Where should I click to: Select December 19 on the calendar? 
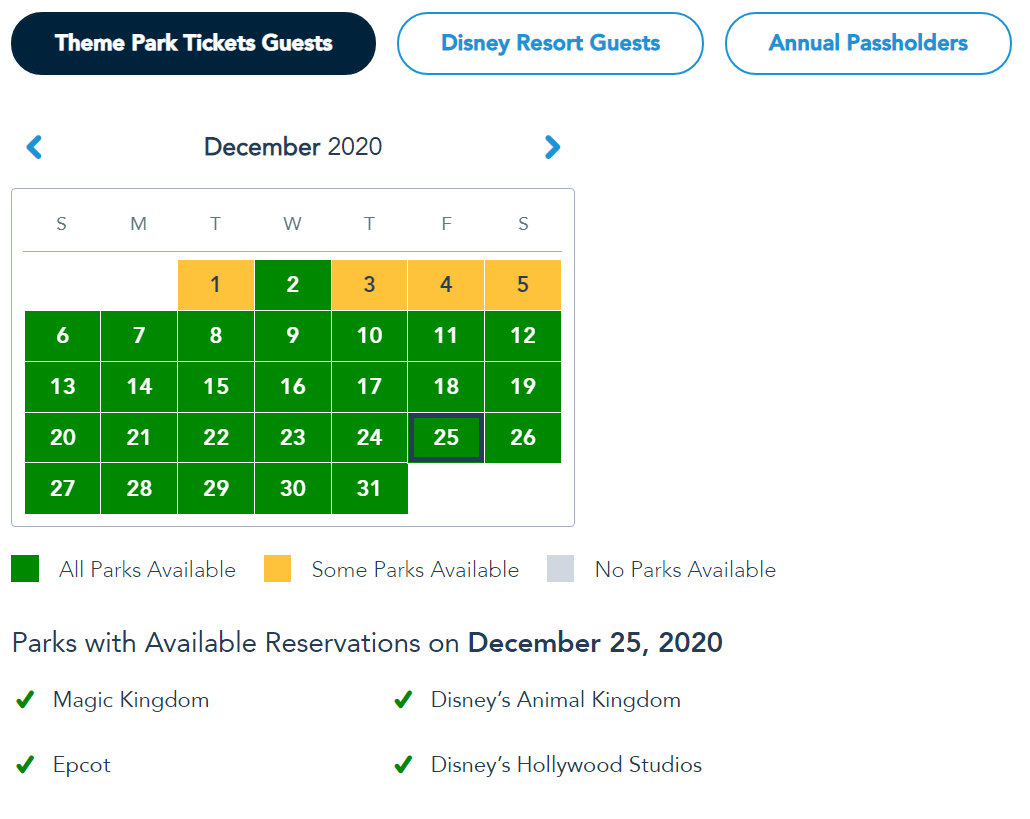(523, 387)
